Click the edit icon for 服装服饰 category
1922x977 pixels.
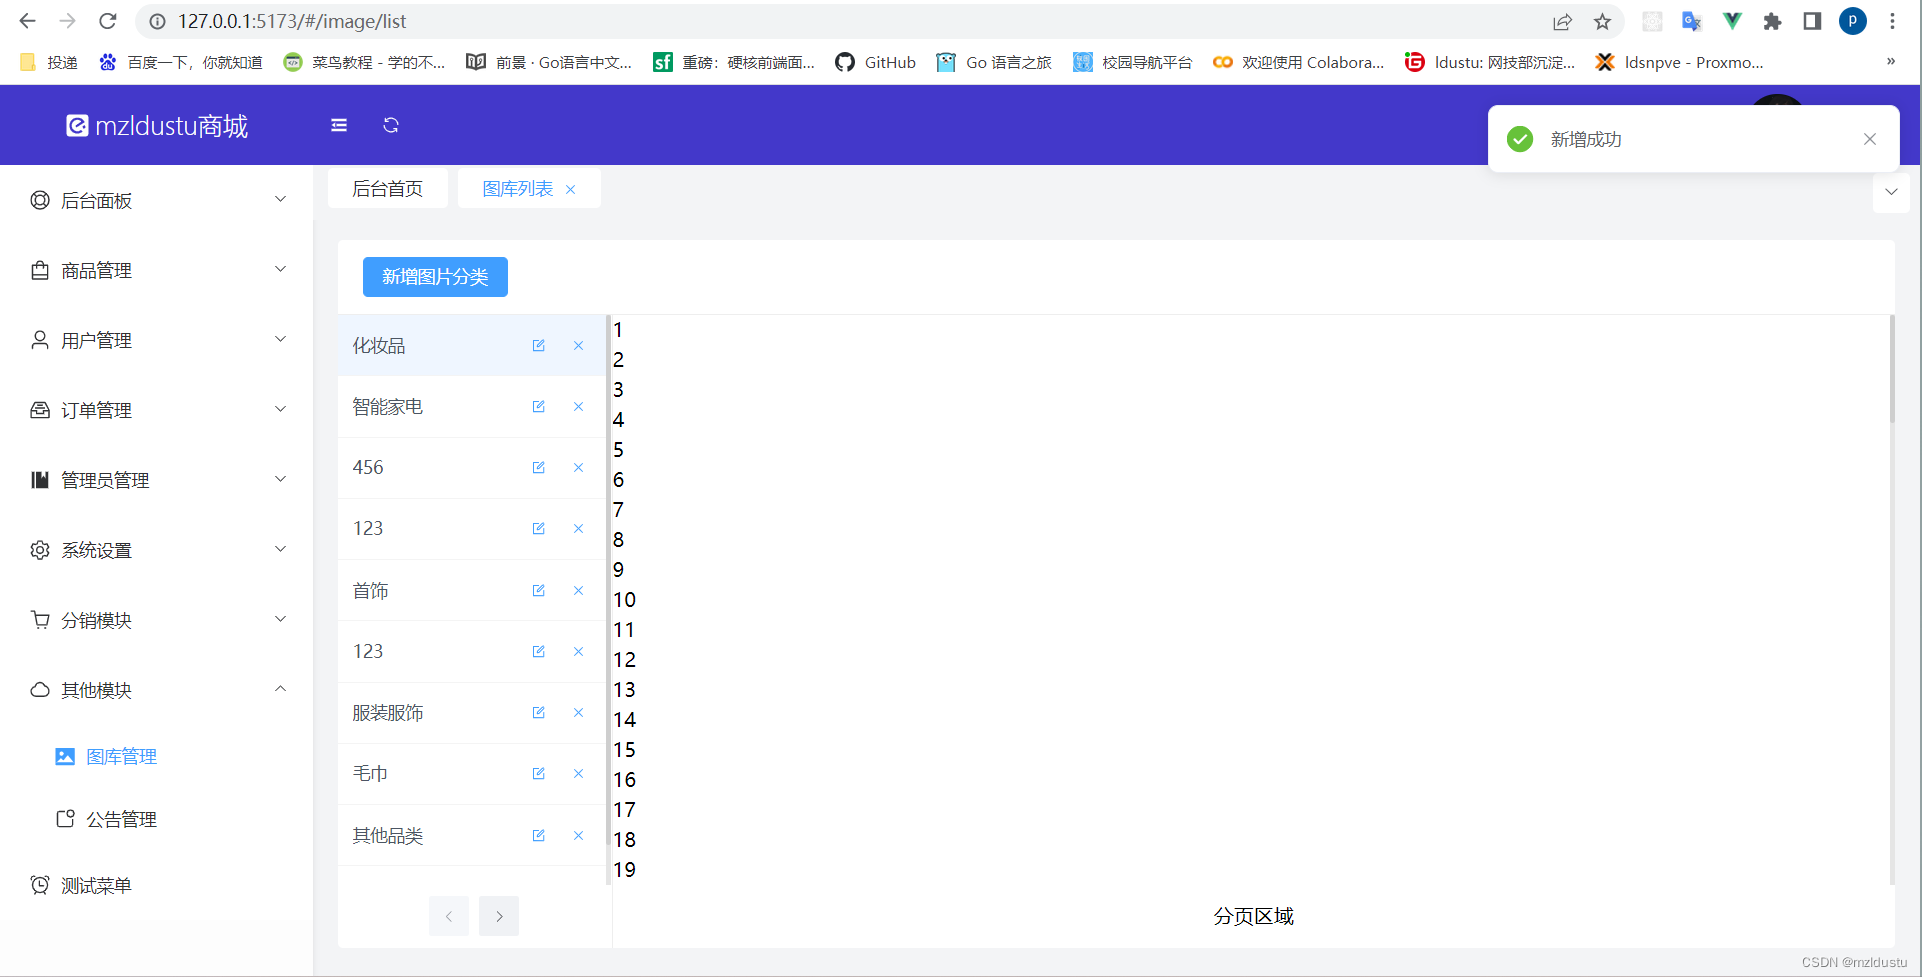[x=538, y=712]
